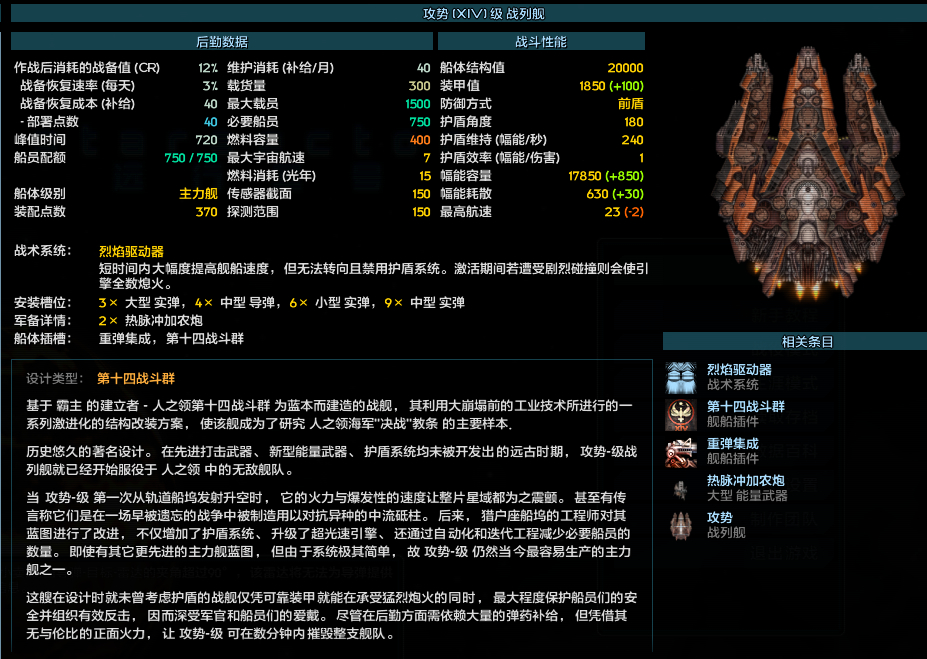
Task: Click the 主力舰 hull class value
Action: 198,193
